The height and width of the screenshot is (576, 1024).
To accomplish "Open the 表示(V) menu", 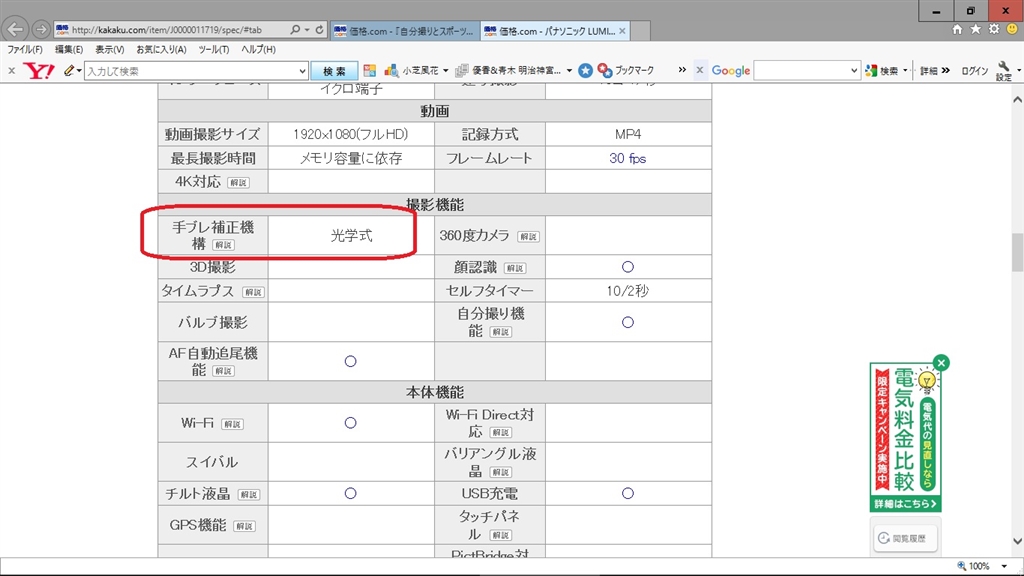I will click(x=110, y=50).
